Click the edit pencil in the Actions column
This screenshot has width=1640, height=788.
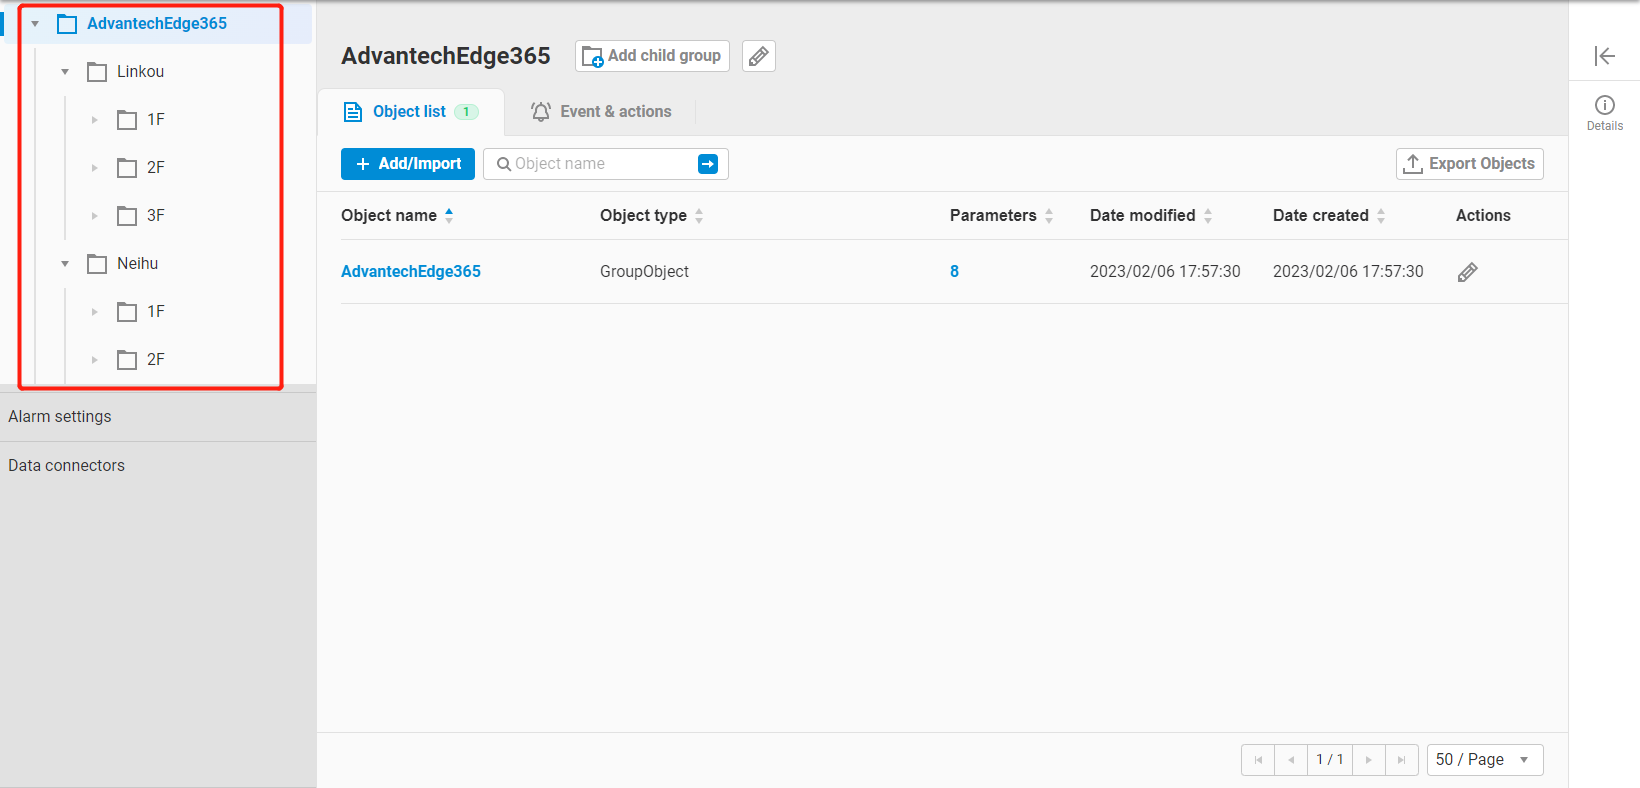[1467, 272]
